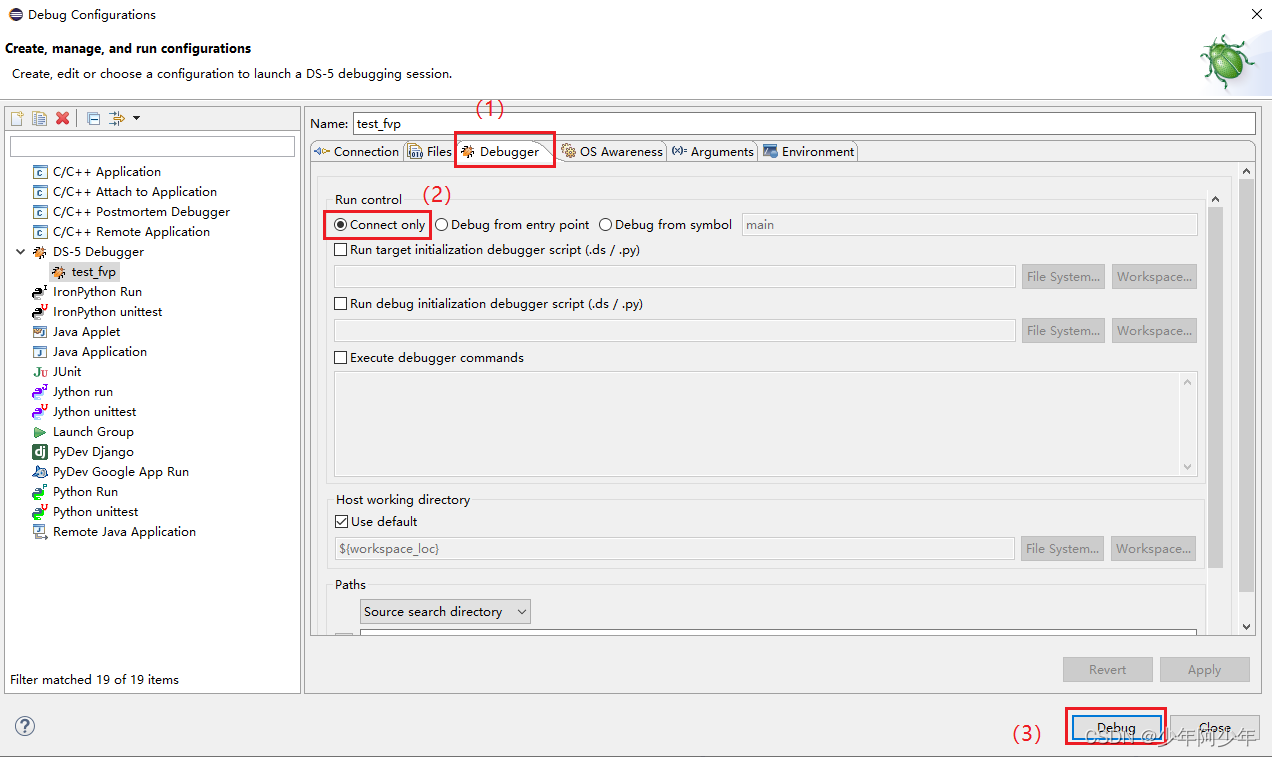Create a new launch configuration

(x=16, y=117)
